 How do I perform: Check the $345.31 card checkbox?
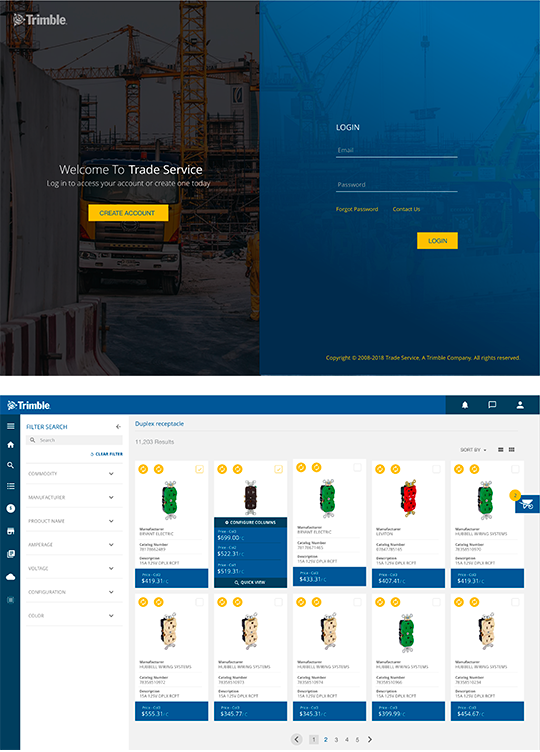click(357, 602)
